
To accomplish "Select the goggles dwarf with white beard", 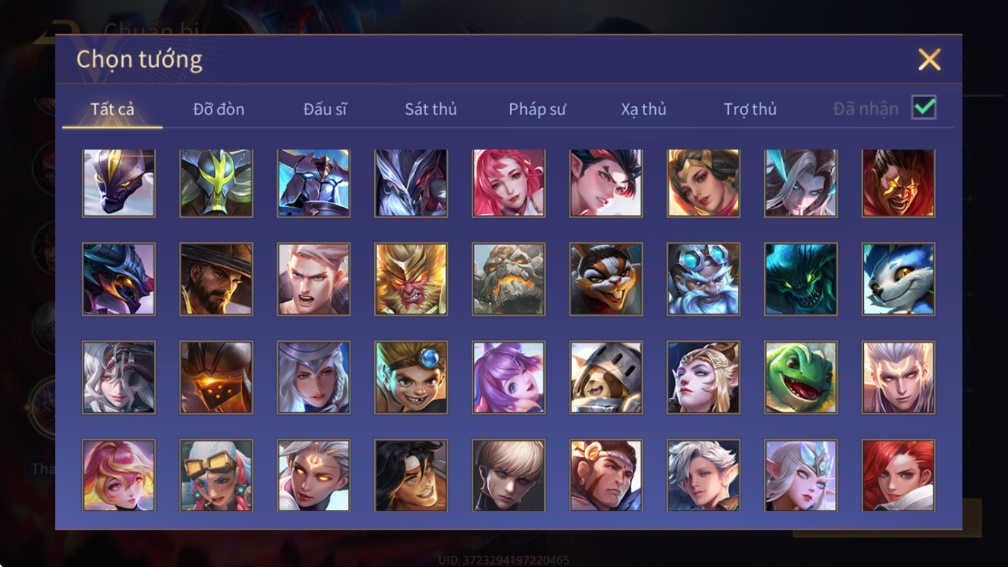I will click(703, 279).
